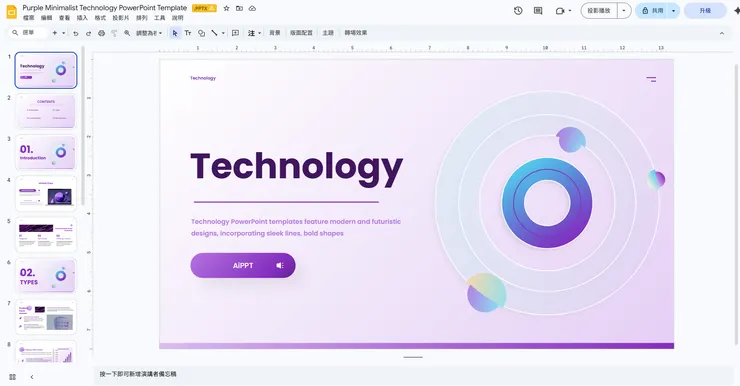Expand the new slide layout dropdown arrow

point(63,33)
